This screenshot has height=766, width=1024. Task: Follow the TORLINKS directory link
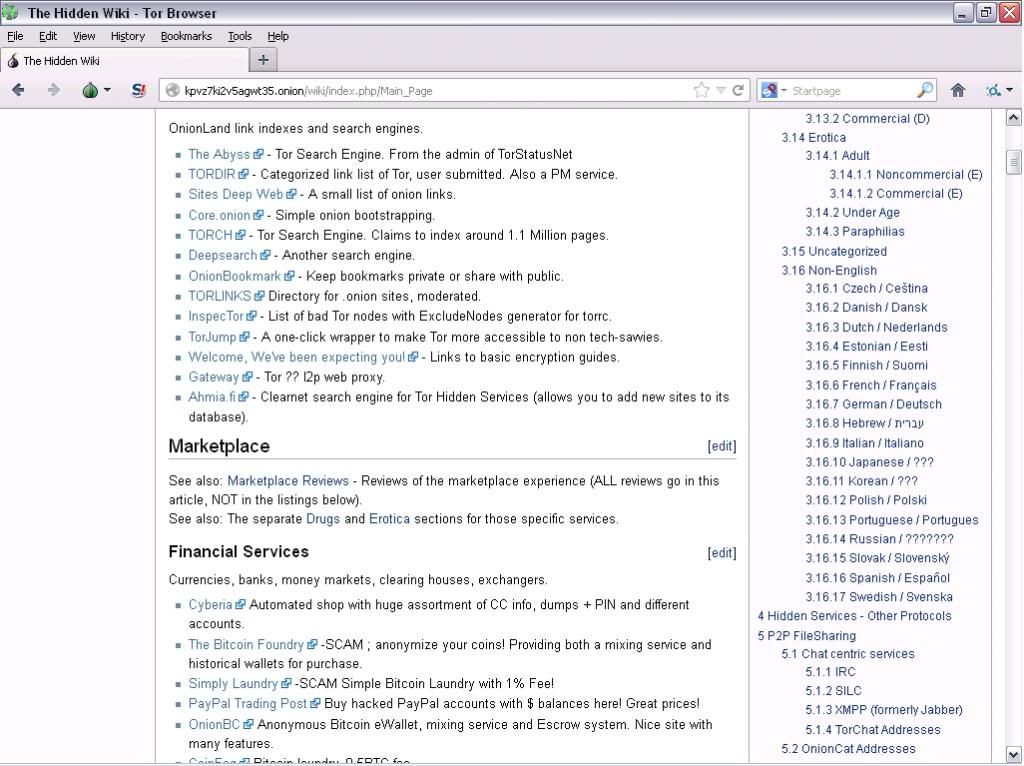click(x=219, y=296)
